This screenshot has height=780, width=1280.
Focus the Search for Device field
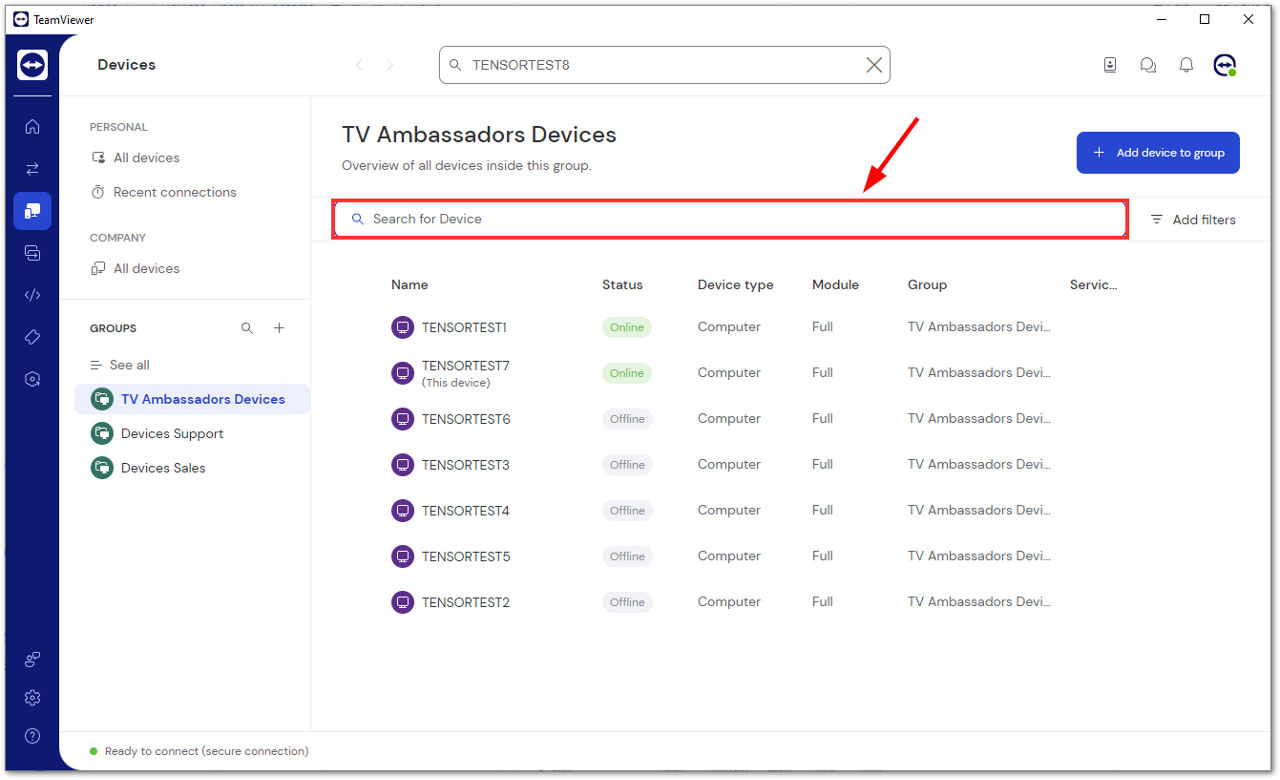730,219
